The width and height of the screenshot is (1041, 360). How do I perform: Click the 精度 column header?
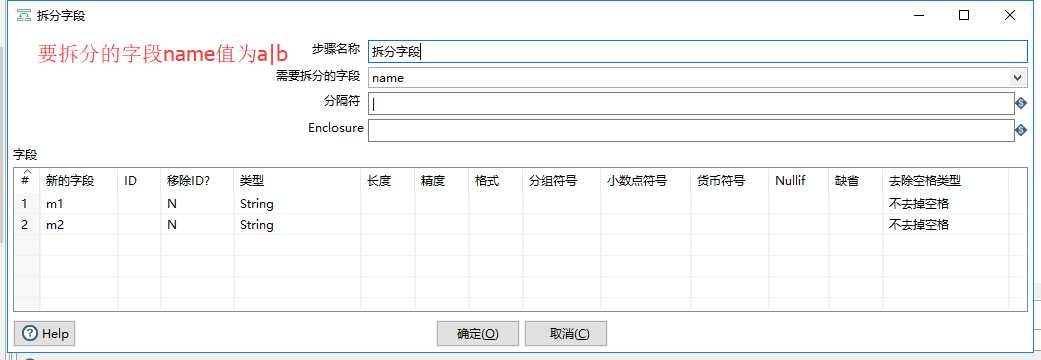tap(442, 181)
